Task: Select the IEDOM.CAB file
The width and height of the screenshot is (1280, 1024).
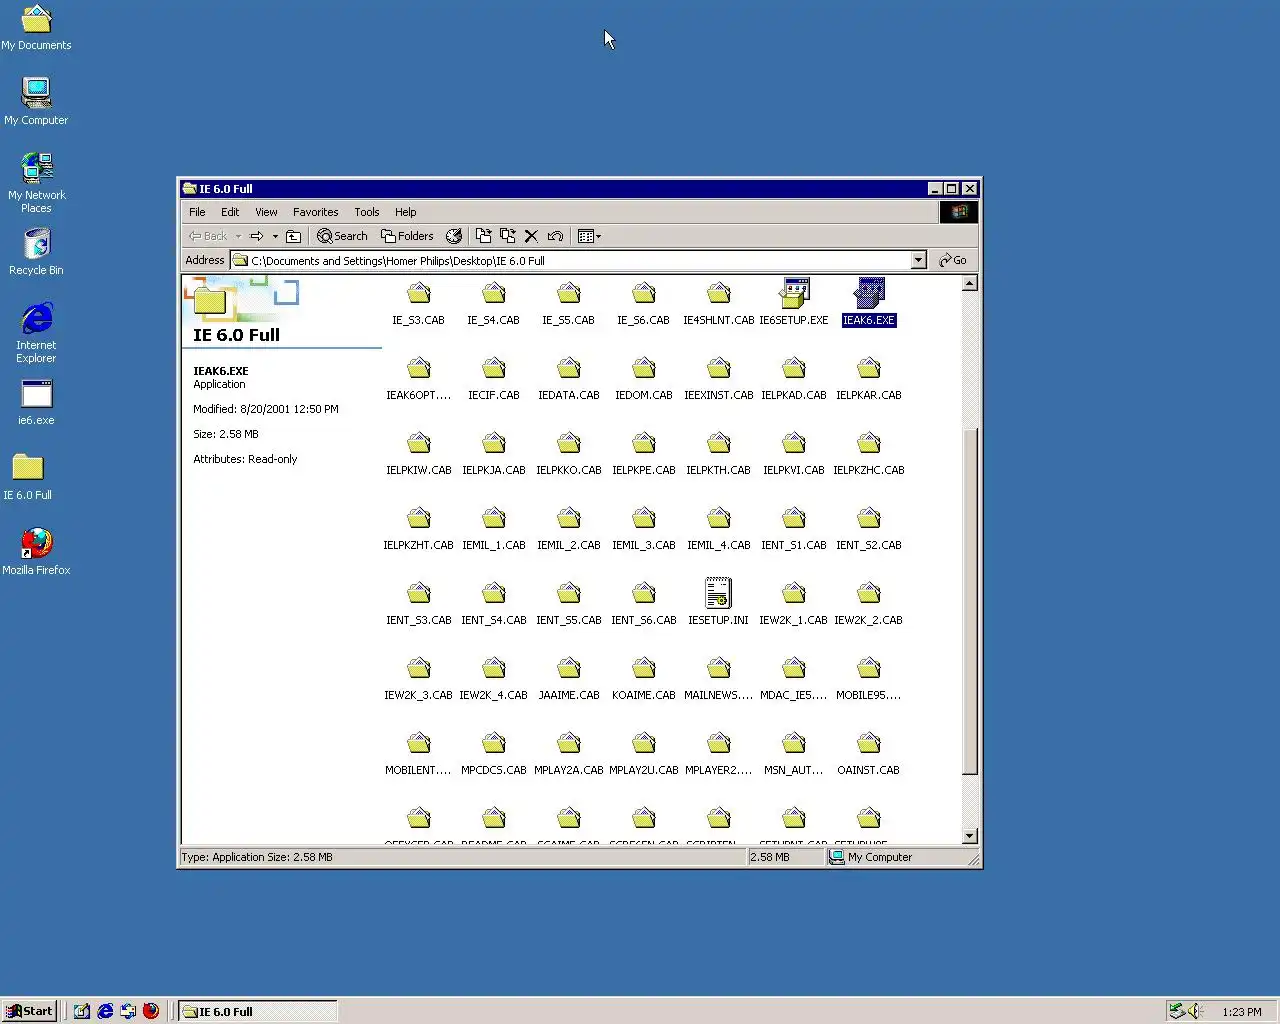Action: pos(643,378)
